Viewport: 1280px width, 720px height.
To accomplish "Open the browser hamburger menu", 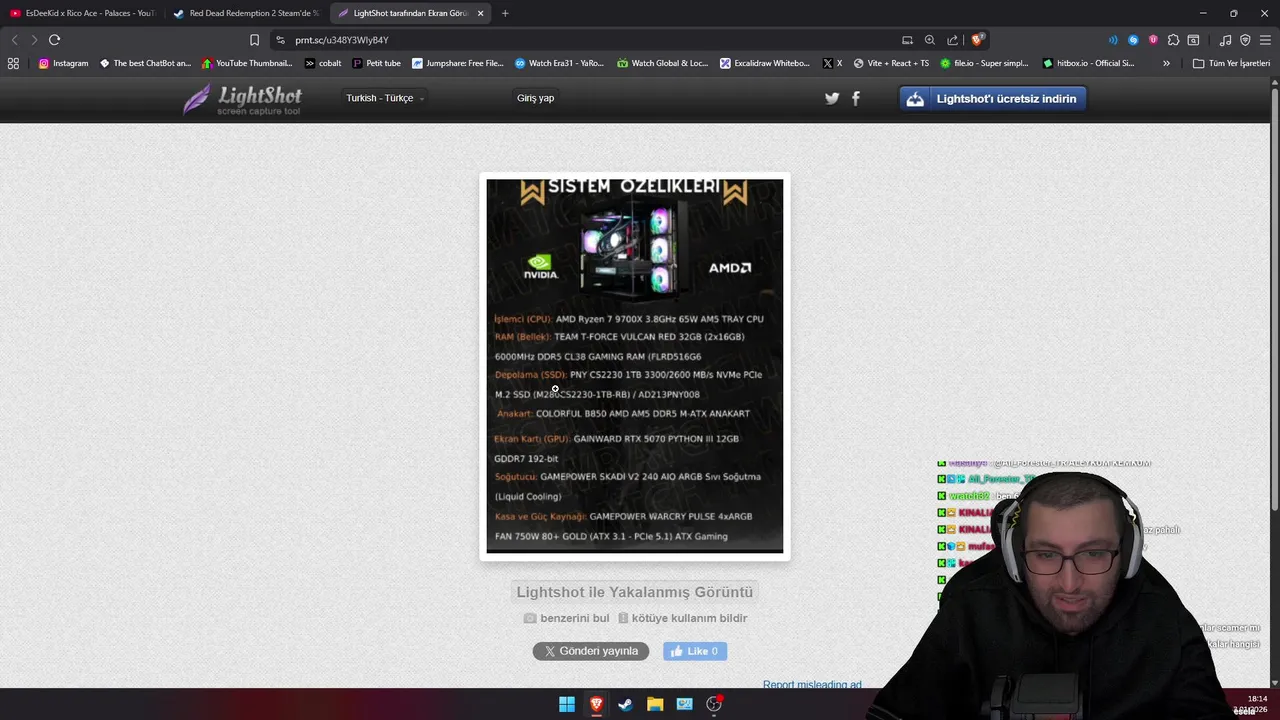I will [x=1265, y=40].
